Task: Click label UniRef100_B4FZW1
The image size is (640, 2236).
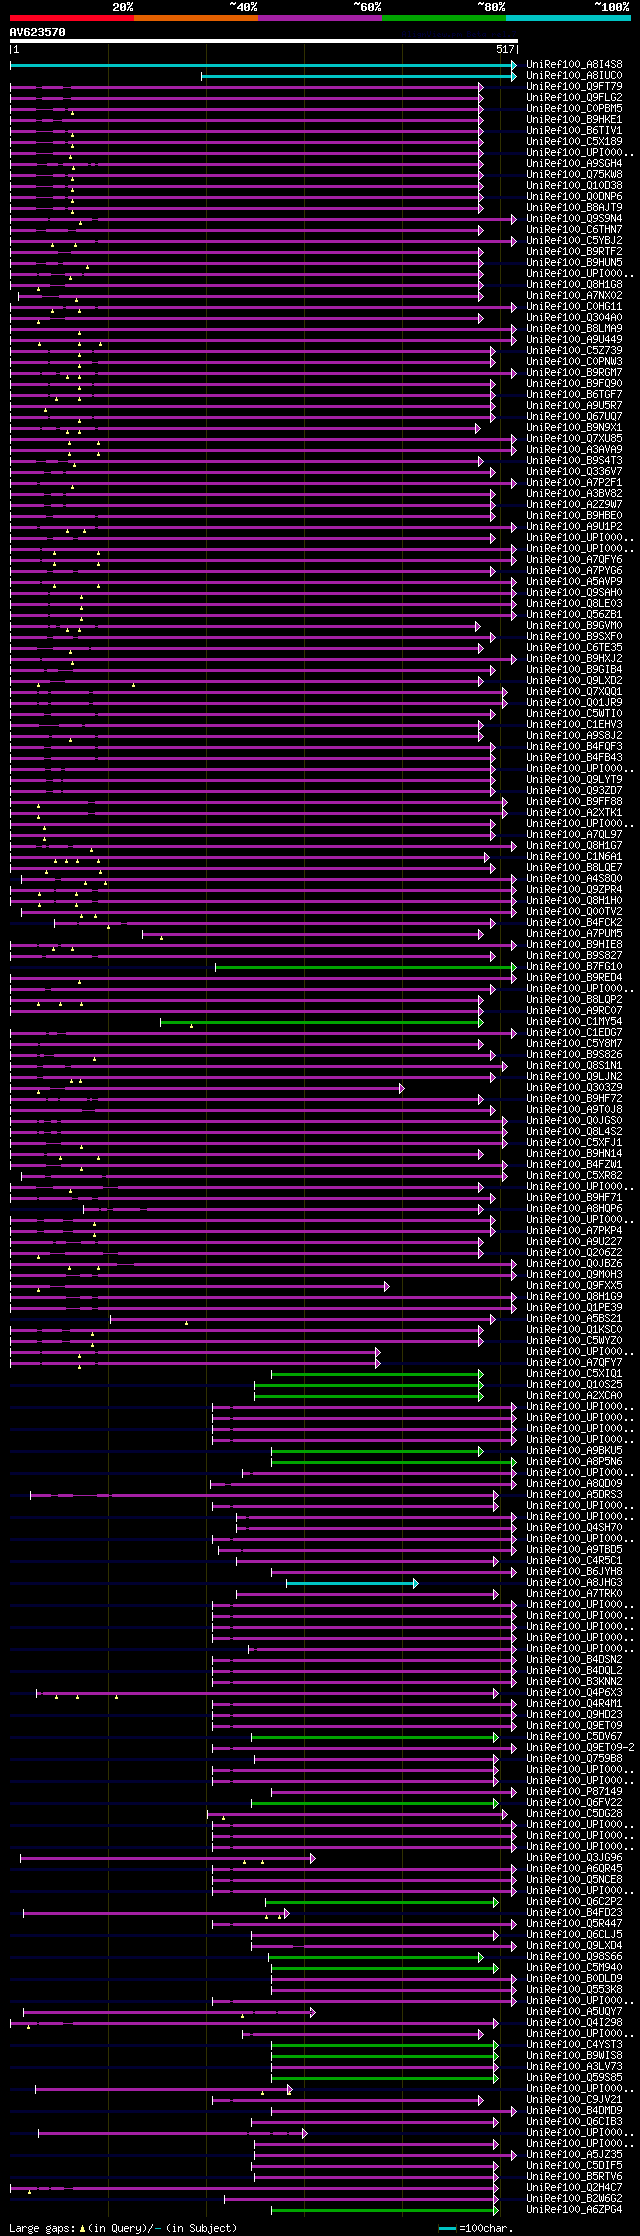Action: (x=574, y=1165)
